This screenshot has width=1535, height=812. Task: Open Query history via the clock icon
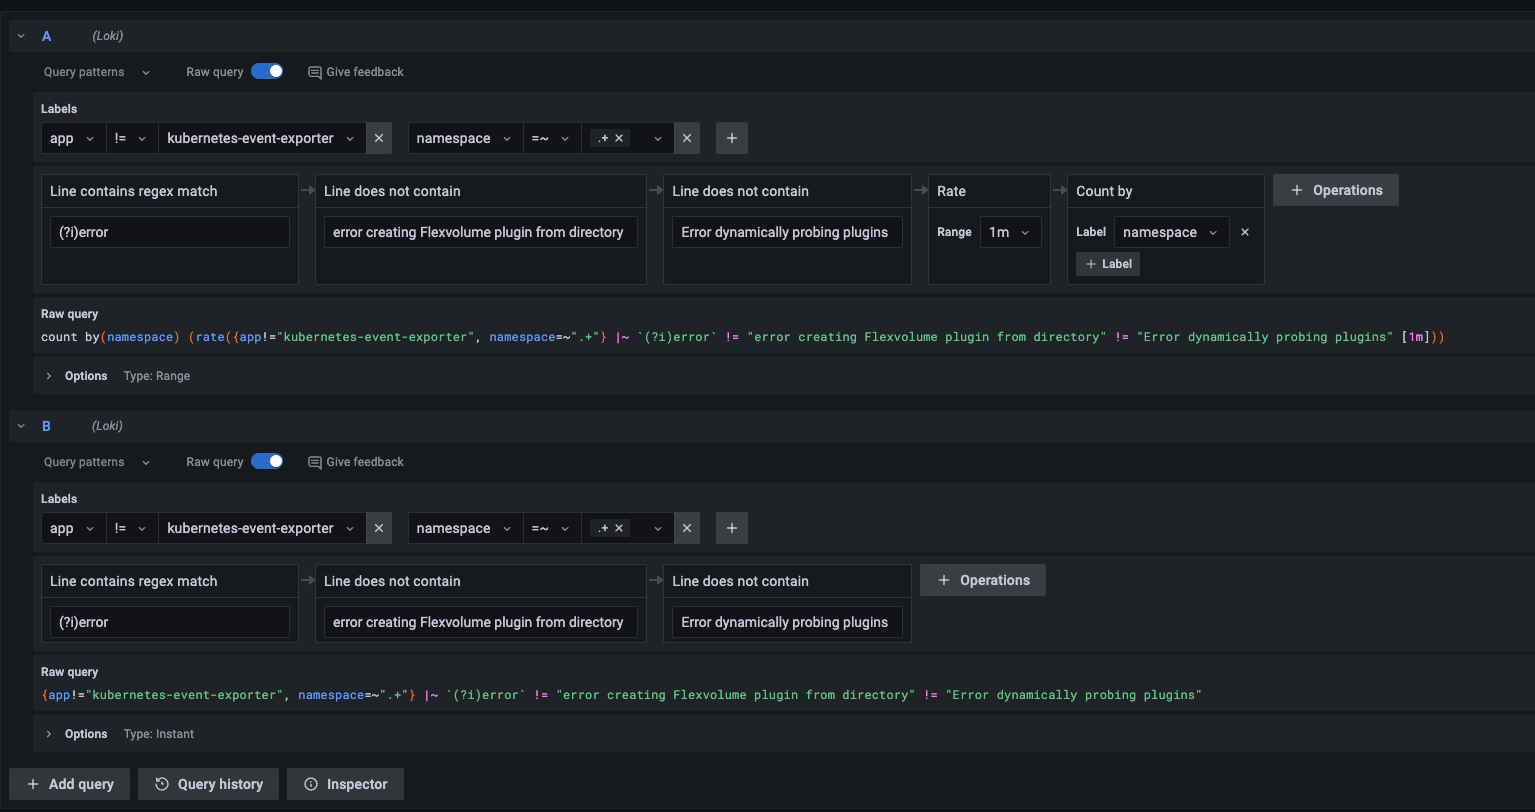point(161,784)
